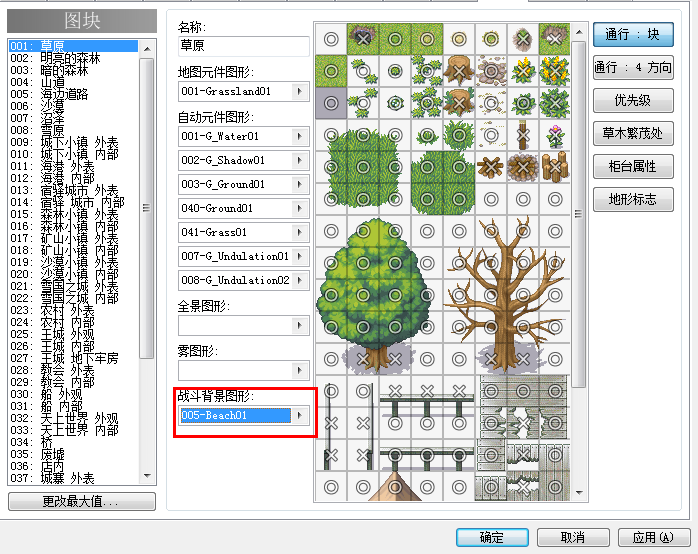This screenshot has width=698, height=554.
Task: Toggle passability on the pink flower tile
Action: (555, 135)
